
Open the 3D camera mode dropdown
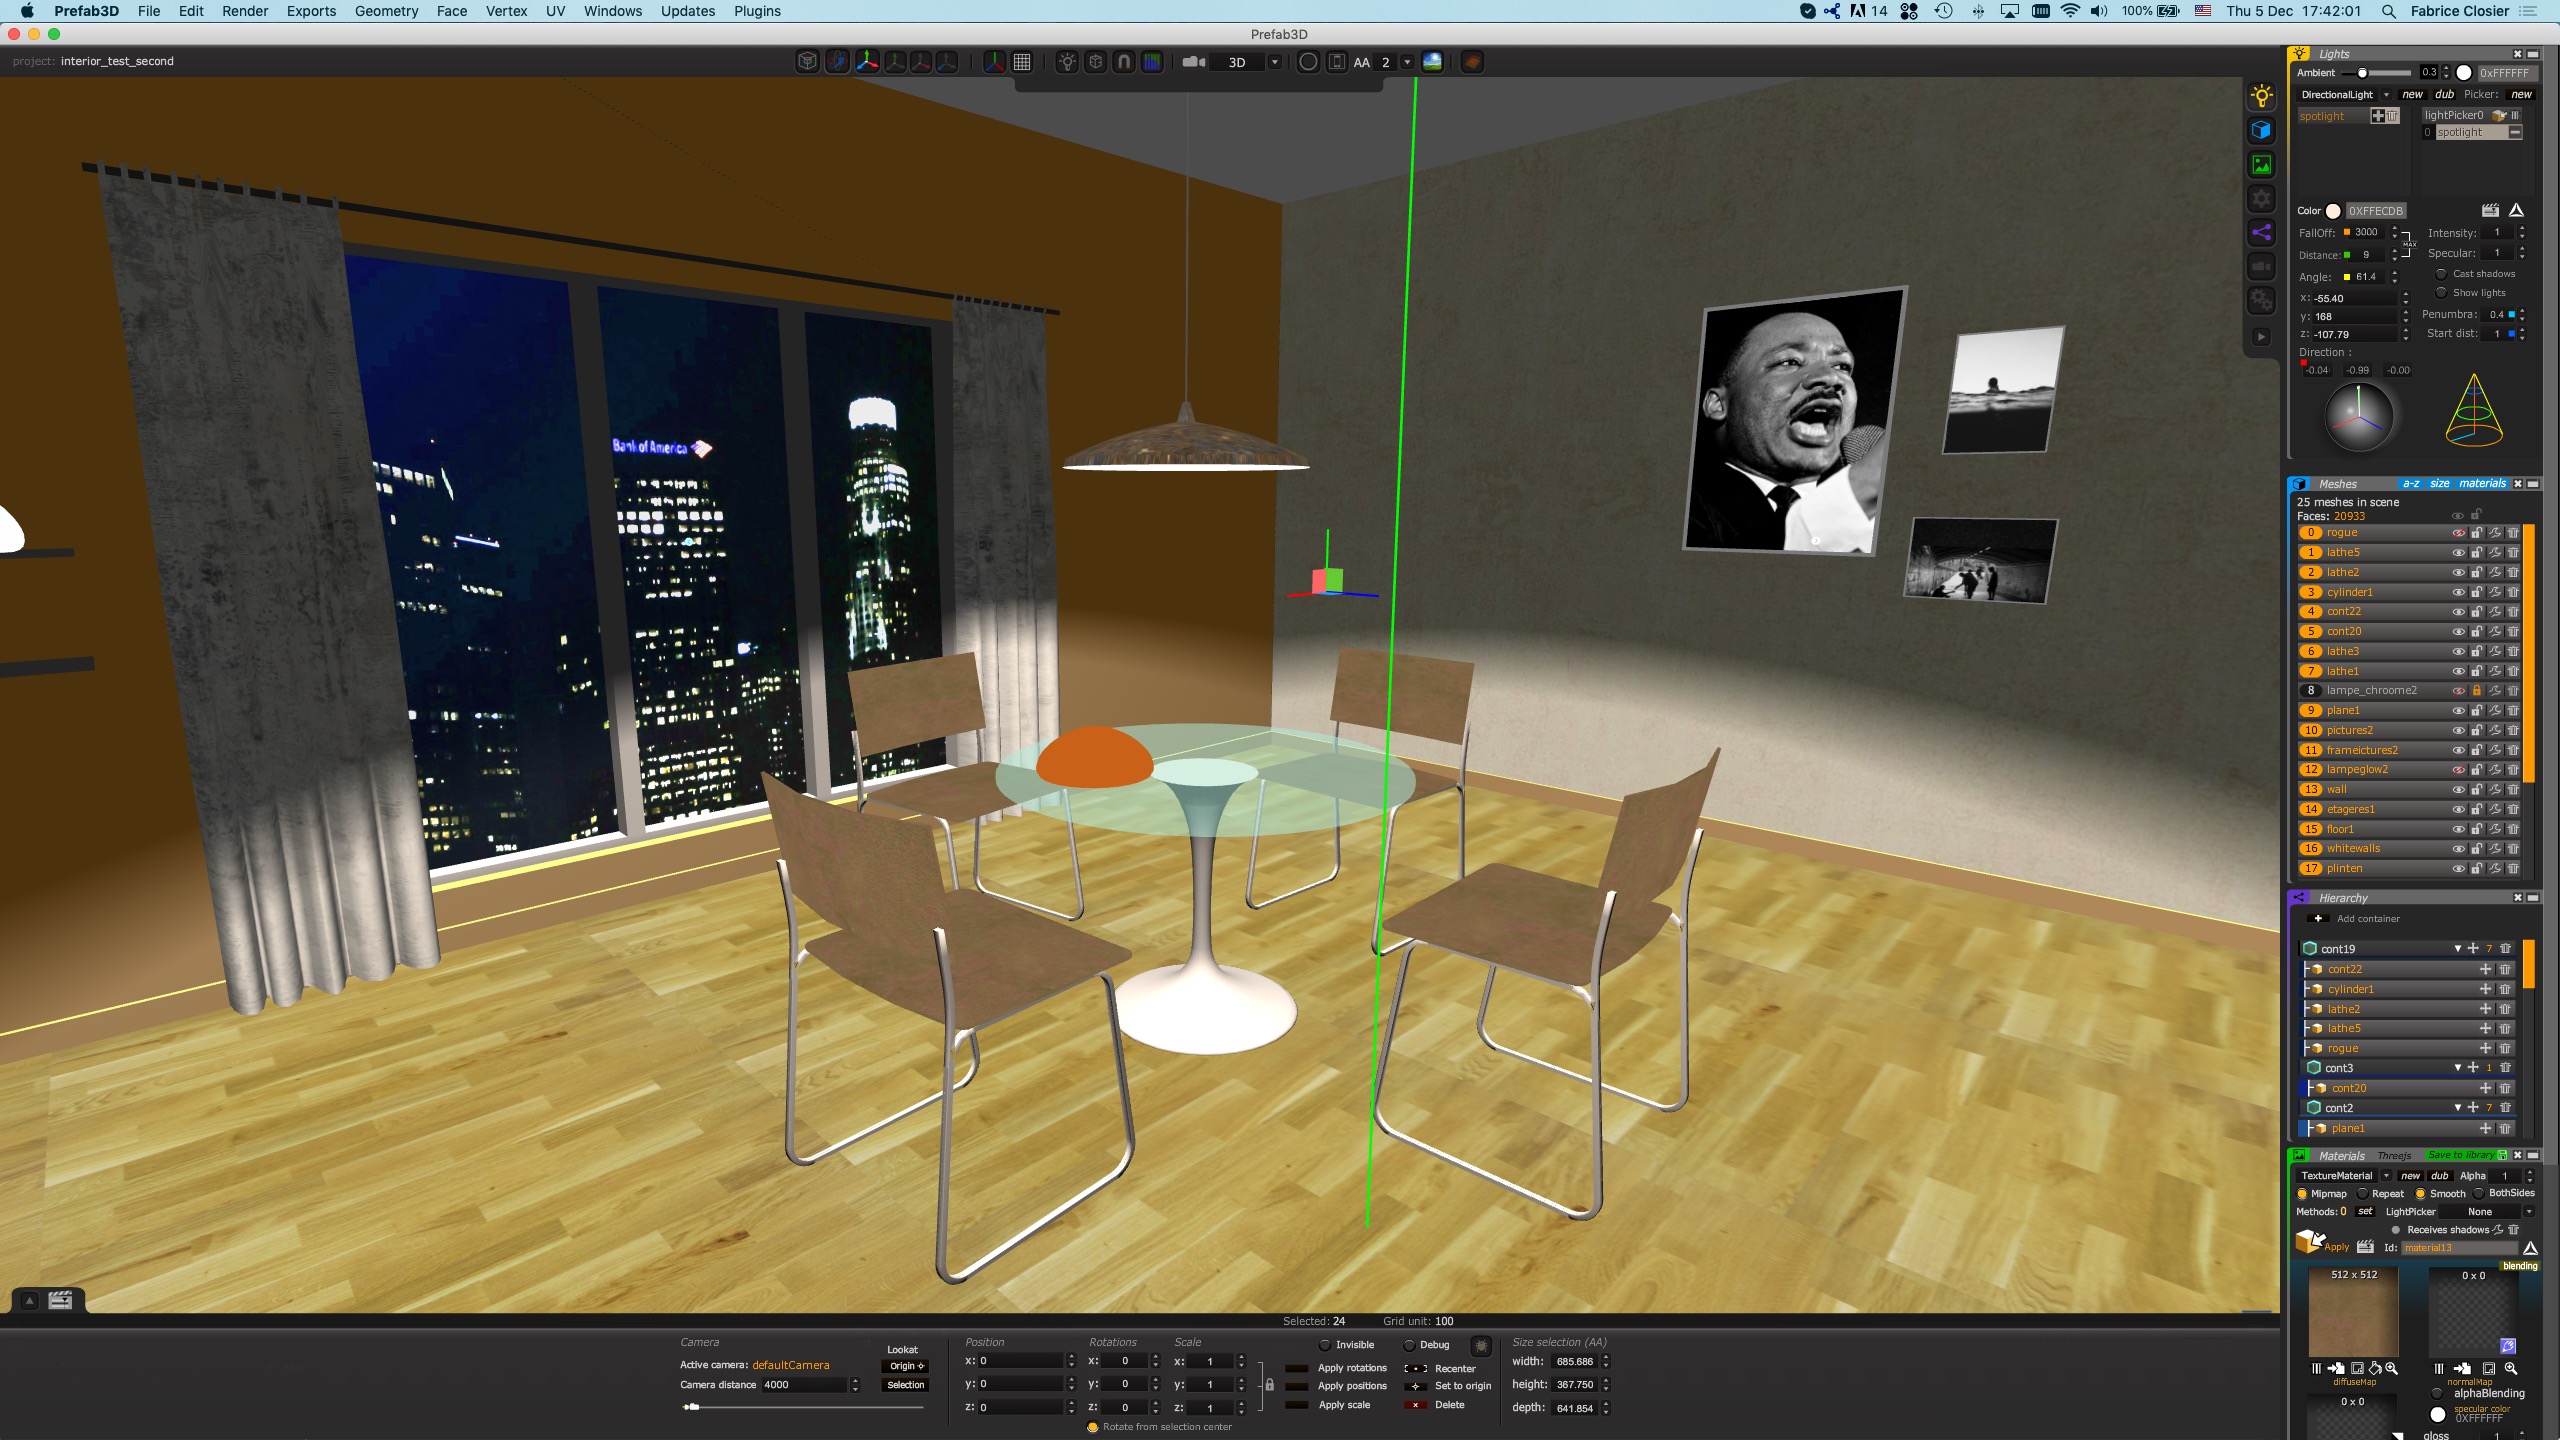pos(1274,62)
